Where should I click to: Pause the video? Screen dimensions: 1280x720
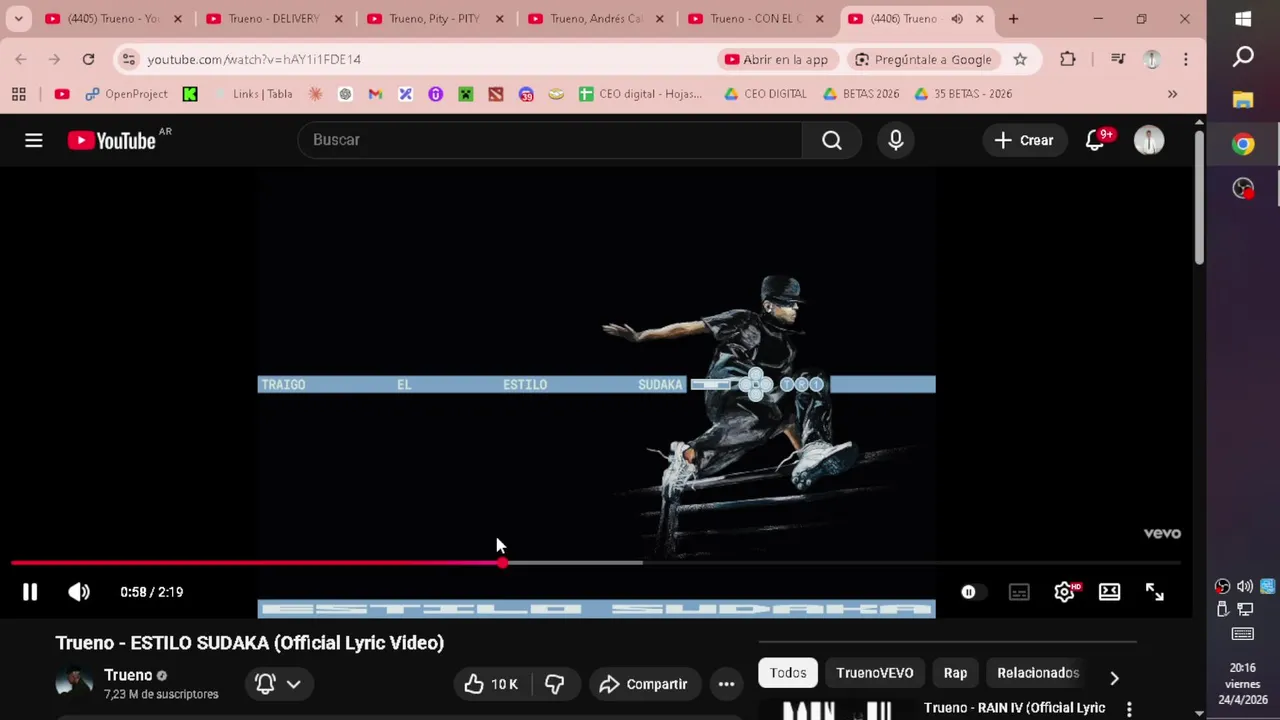(x=30, y=592)
